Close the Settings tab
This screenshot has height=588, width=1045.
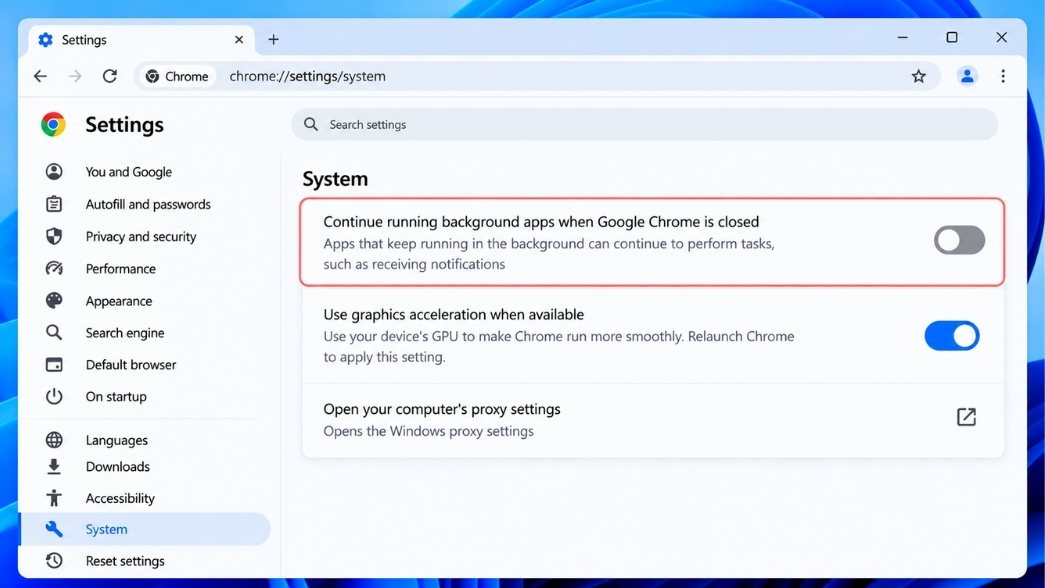(x=239, y=39)
